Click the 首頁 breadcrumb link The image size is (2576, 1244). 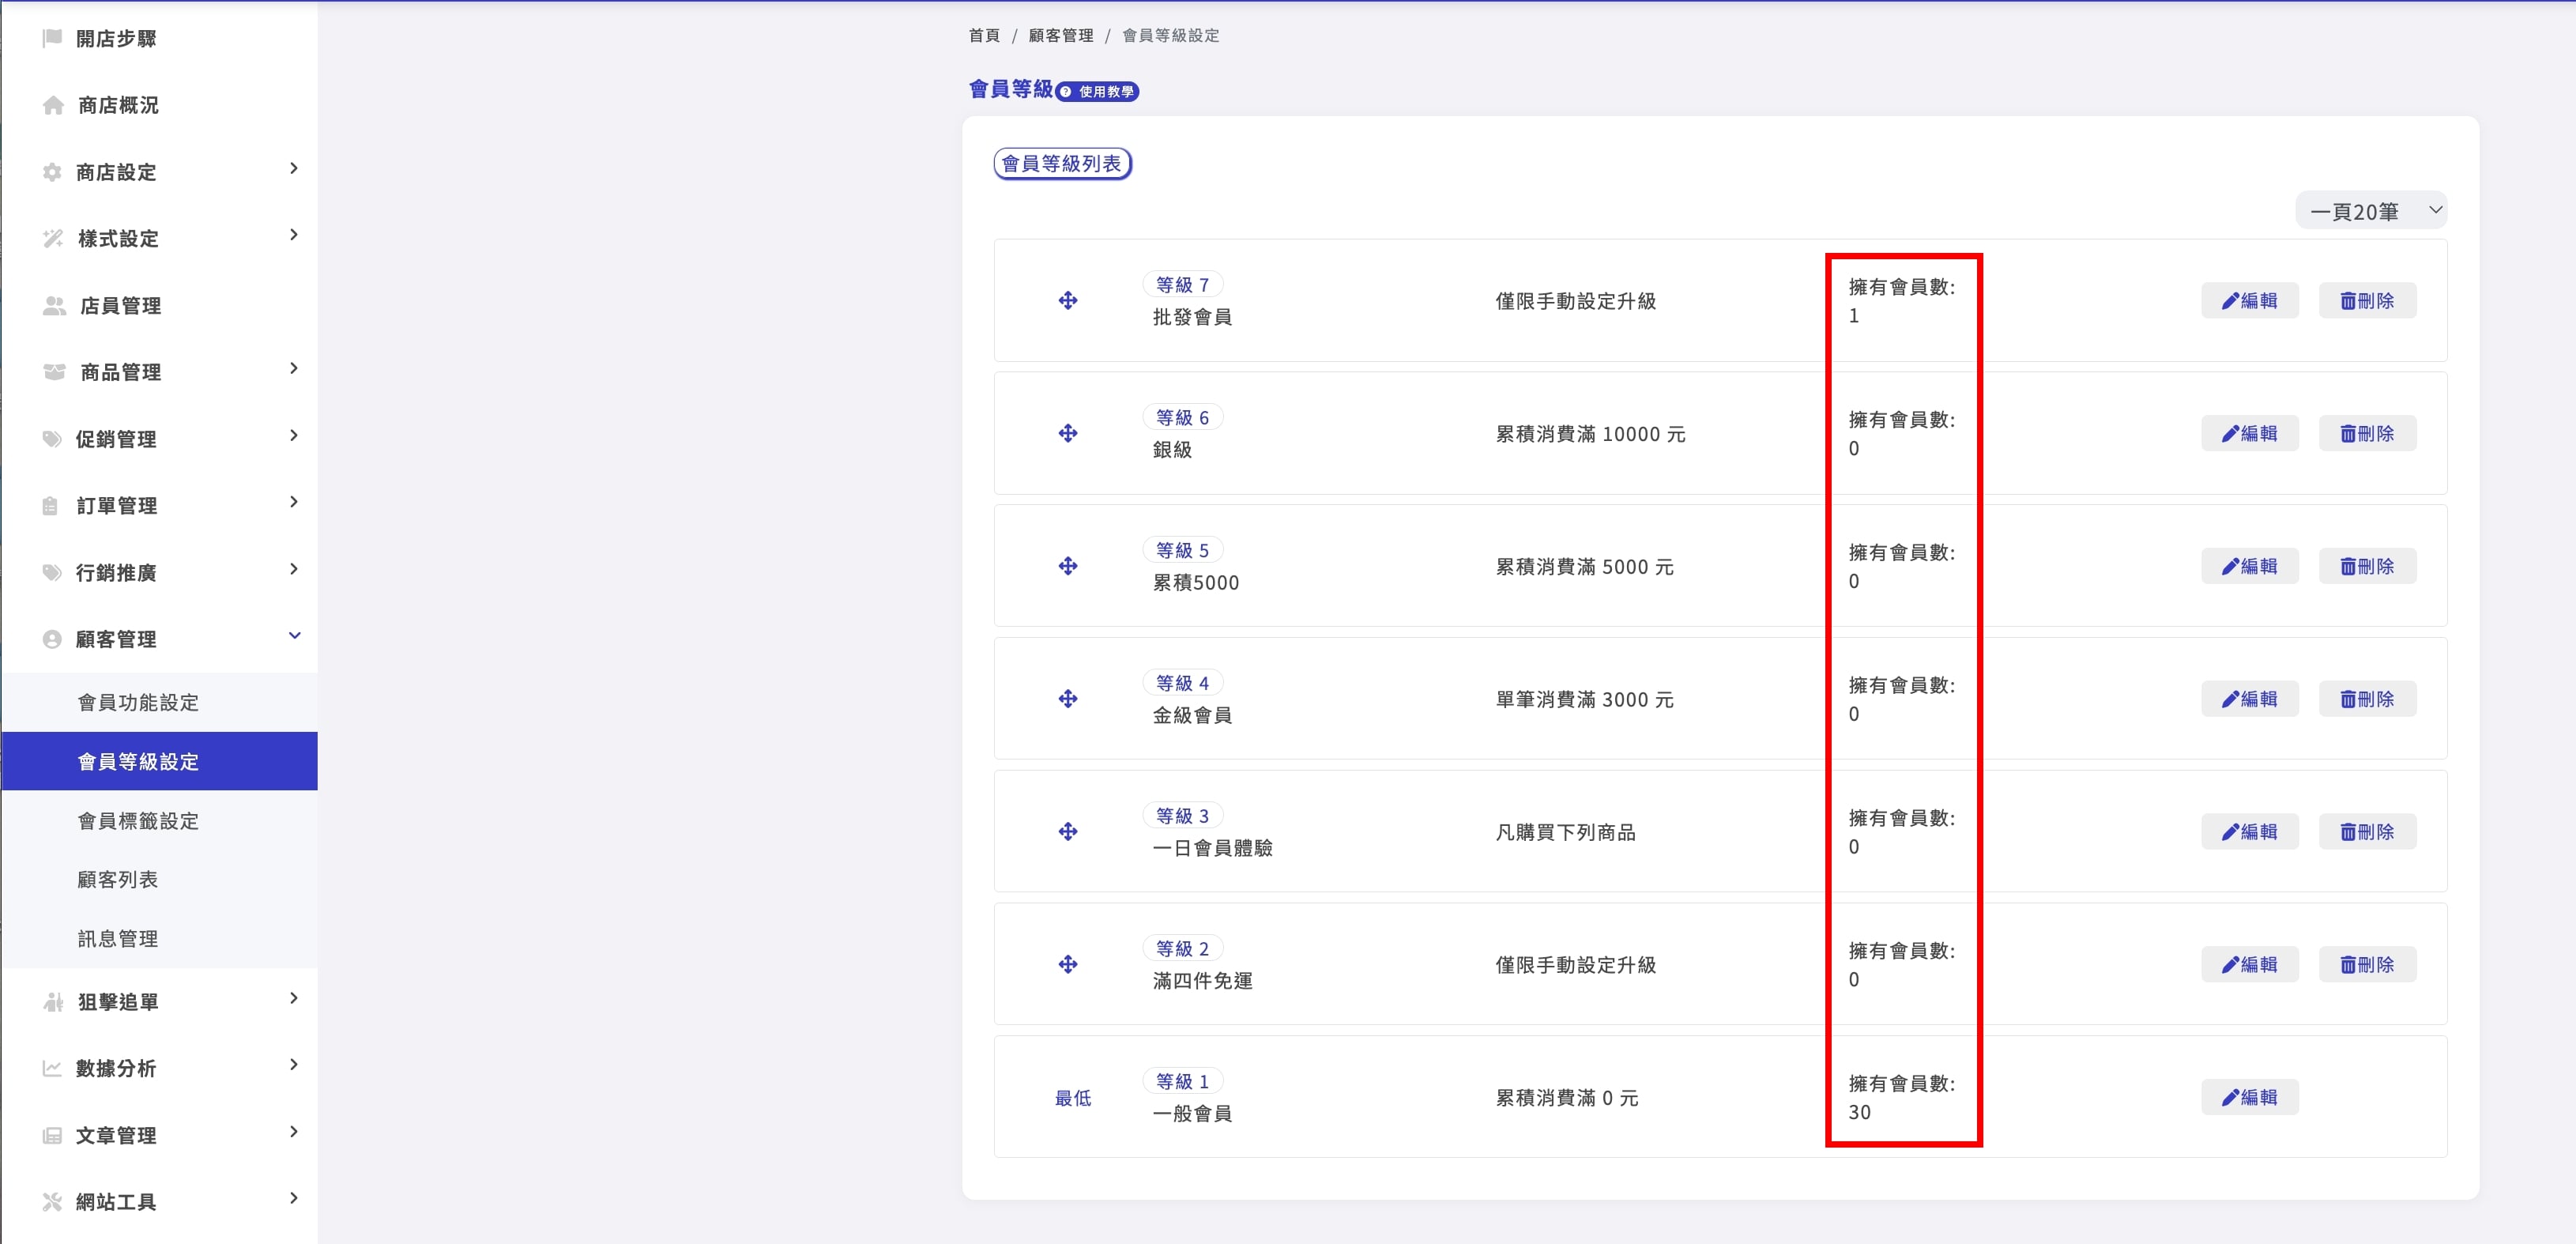point(984,35)
